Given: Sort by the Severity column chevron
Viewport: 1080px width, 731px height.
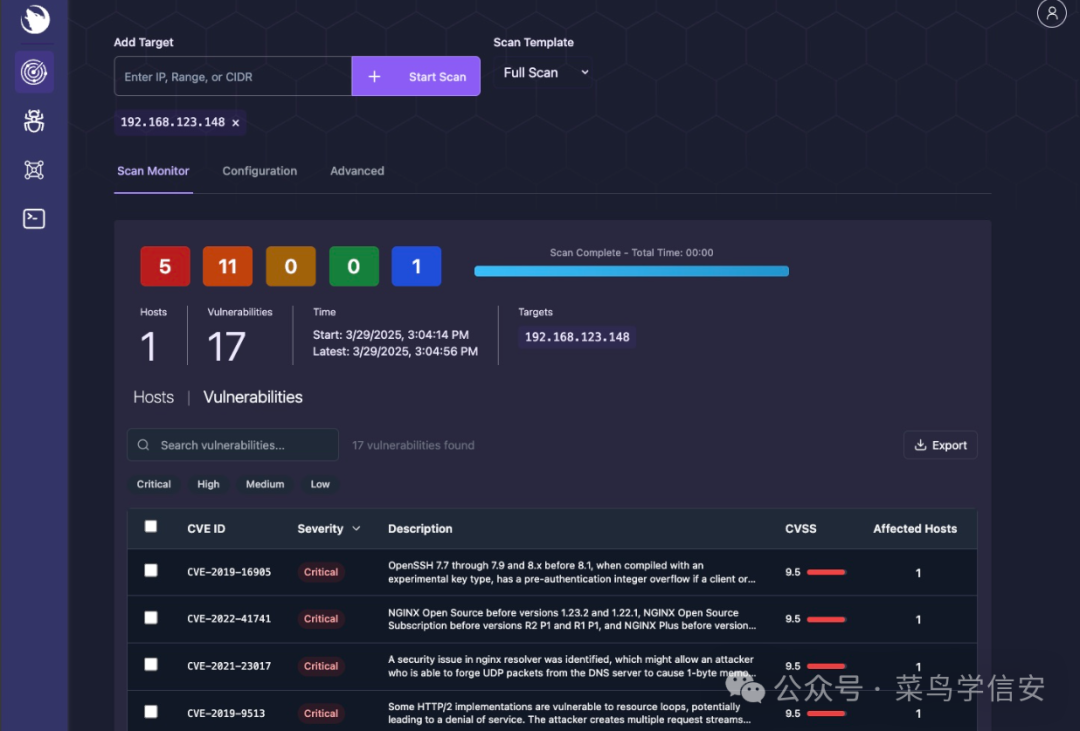Looking at the screenshot, I should point(356,528).
